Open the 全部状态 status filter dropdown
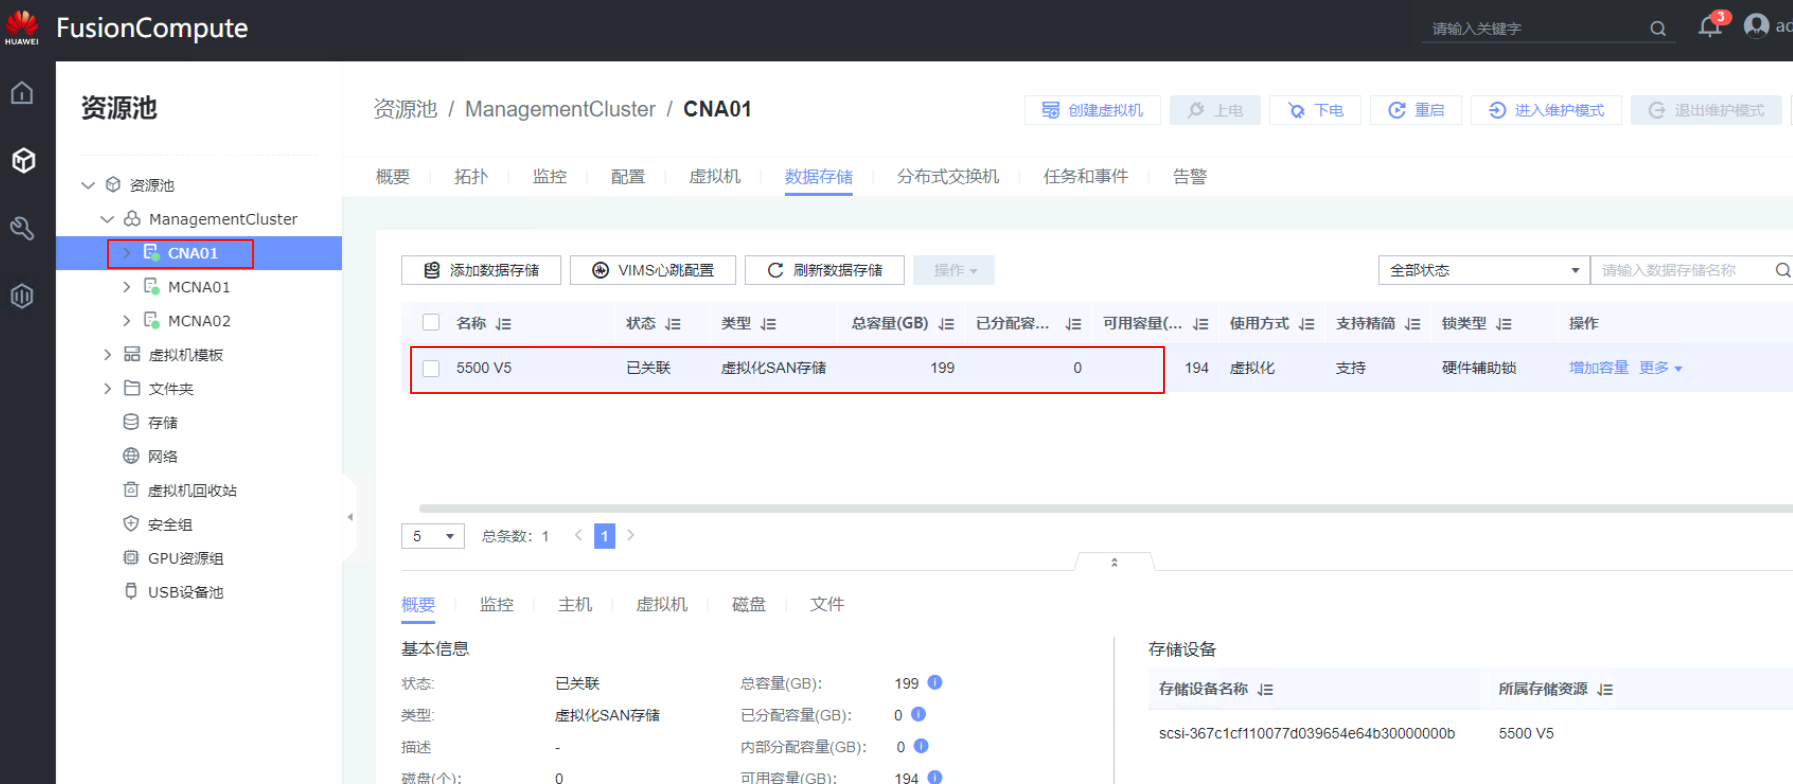Screen dimensions: 1793x784 coord(1483,270)
